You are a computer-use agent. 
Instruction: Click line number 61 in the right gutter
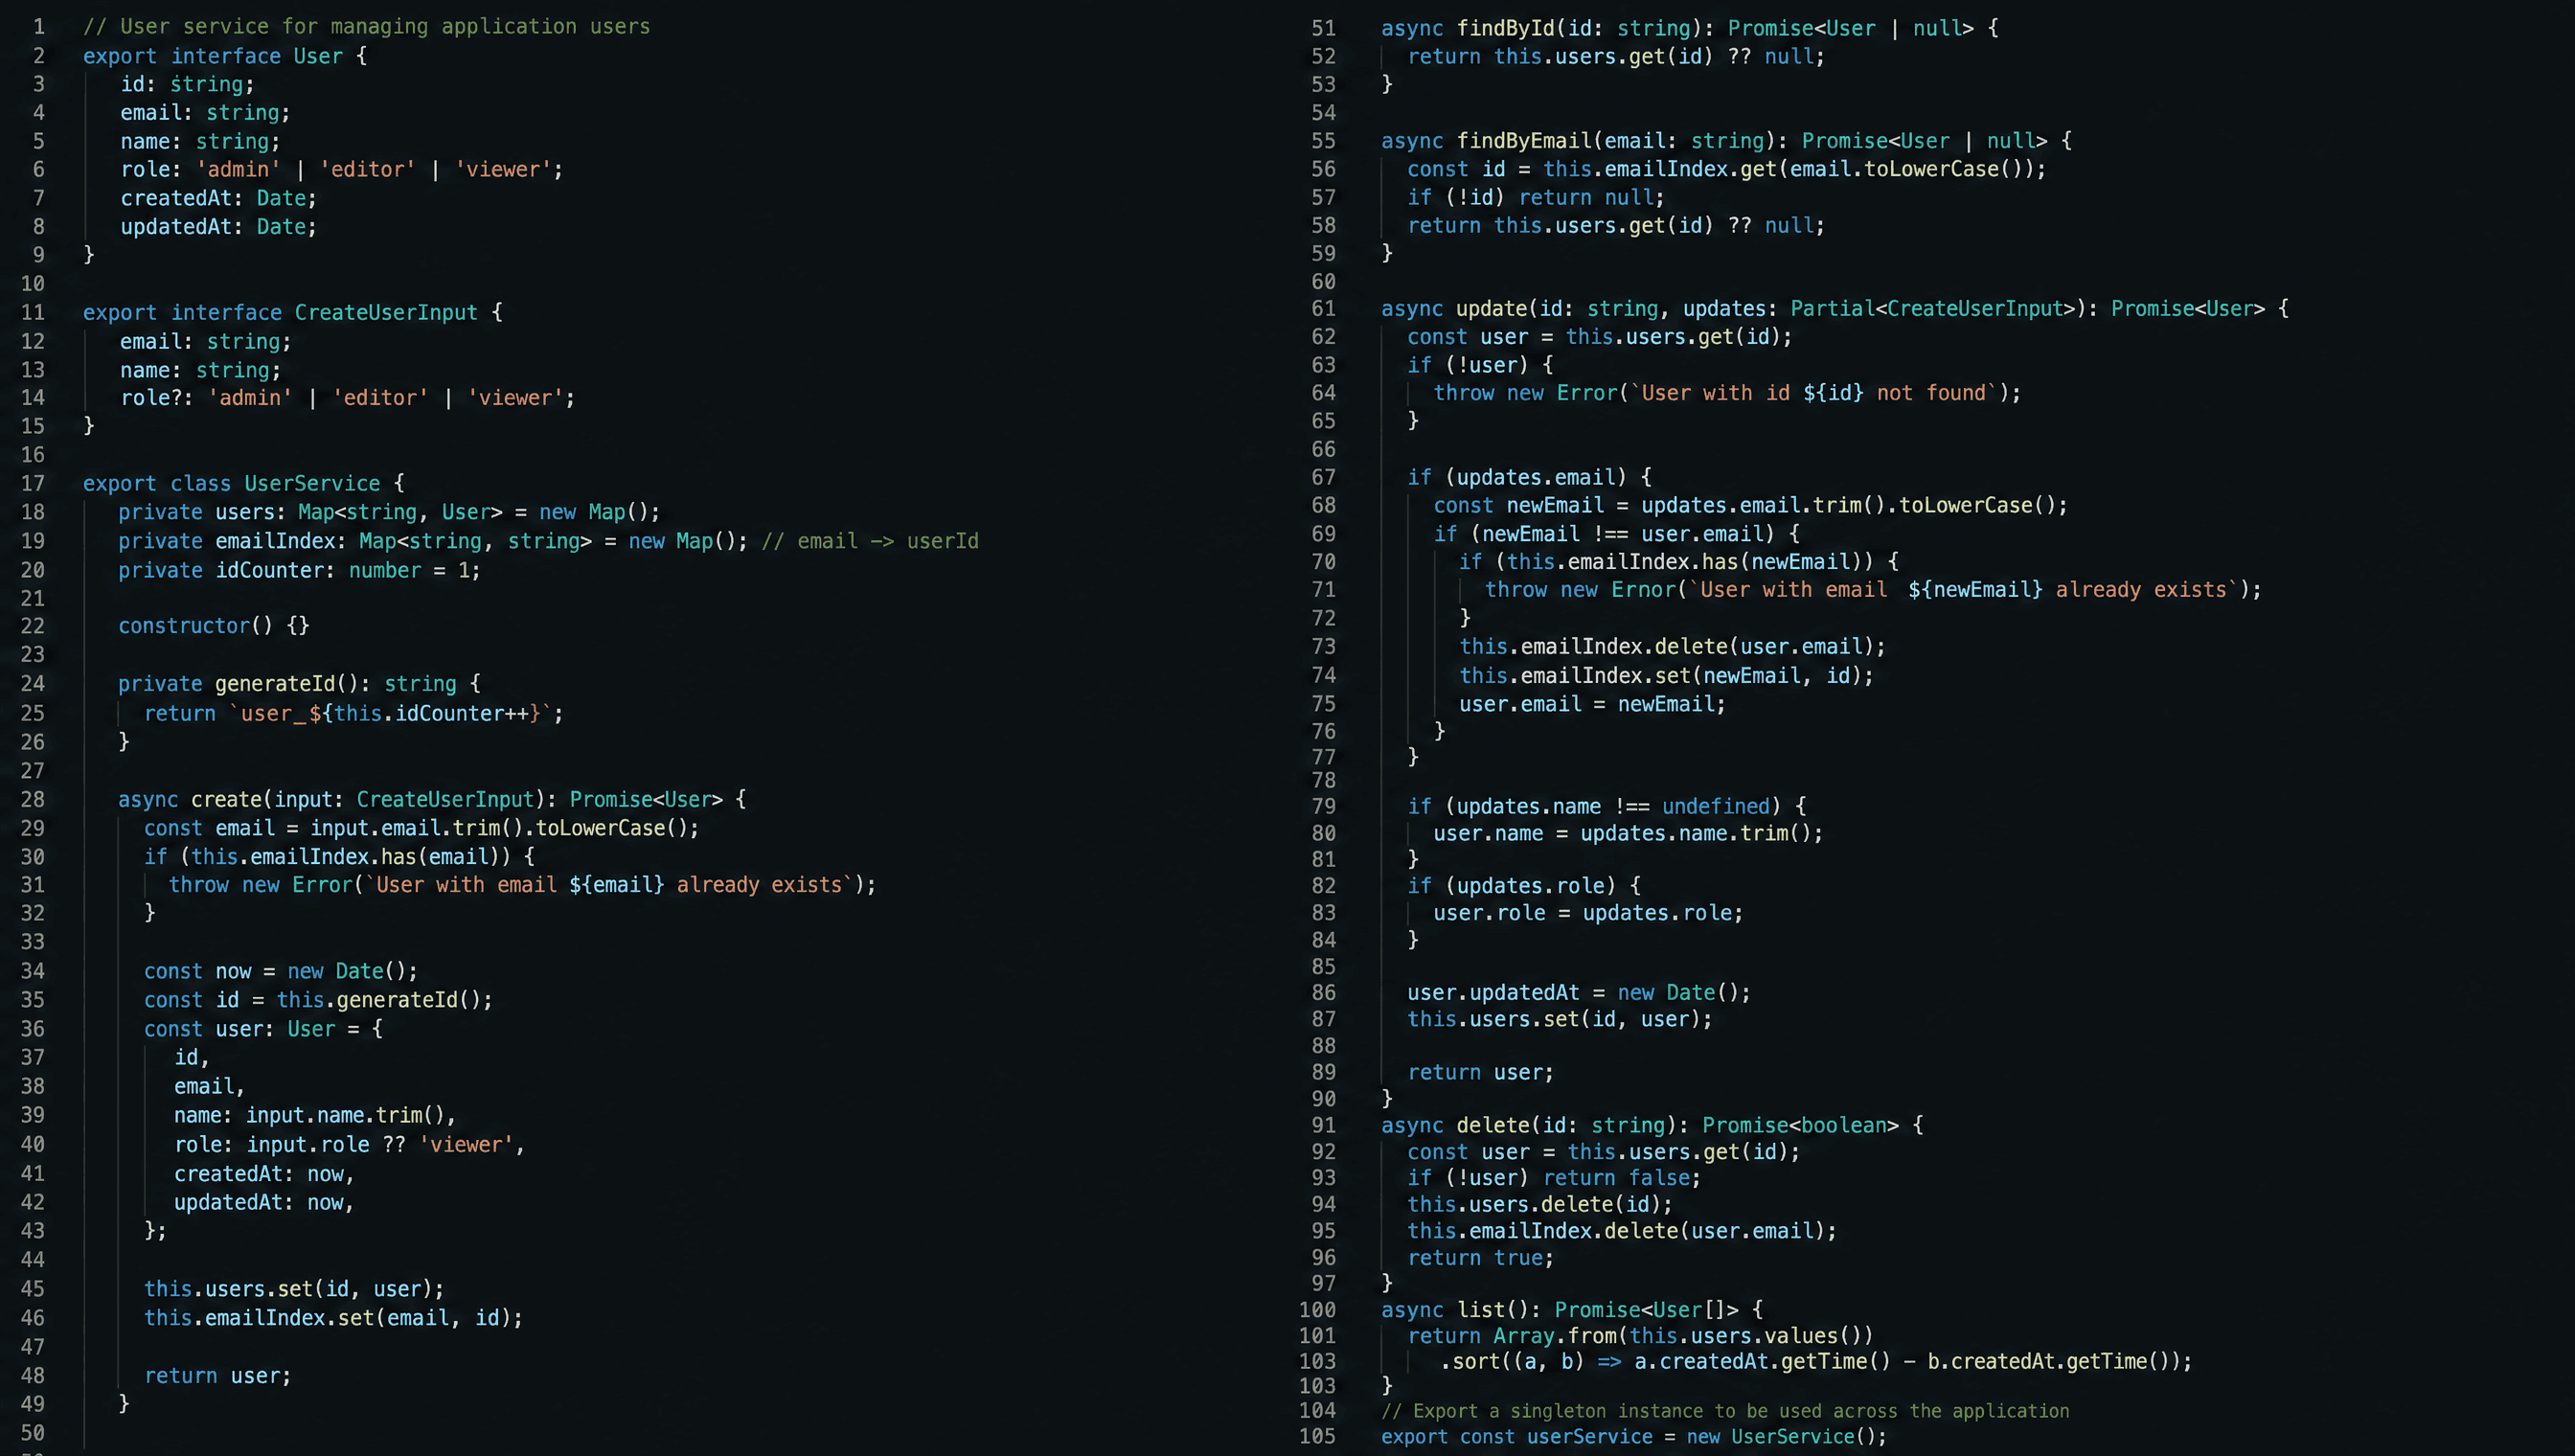[x=1323, y=309]
